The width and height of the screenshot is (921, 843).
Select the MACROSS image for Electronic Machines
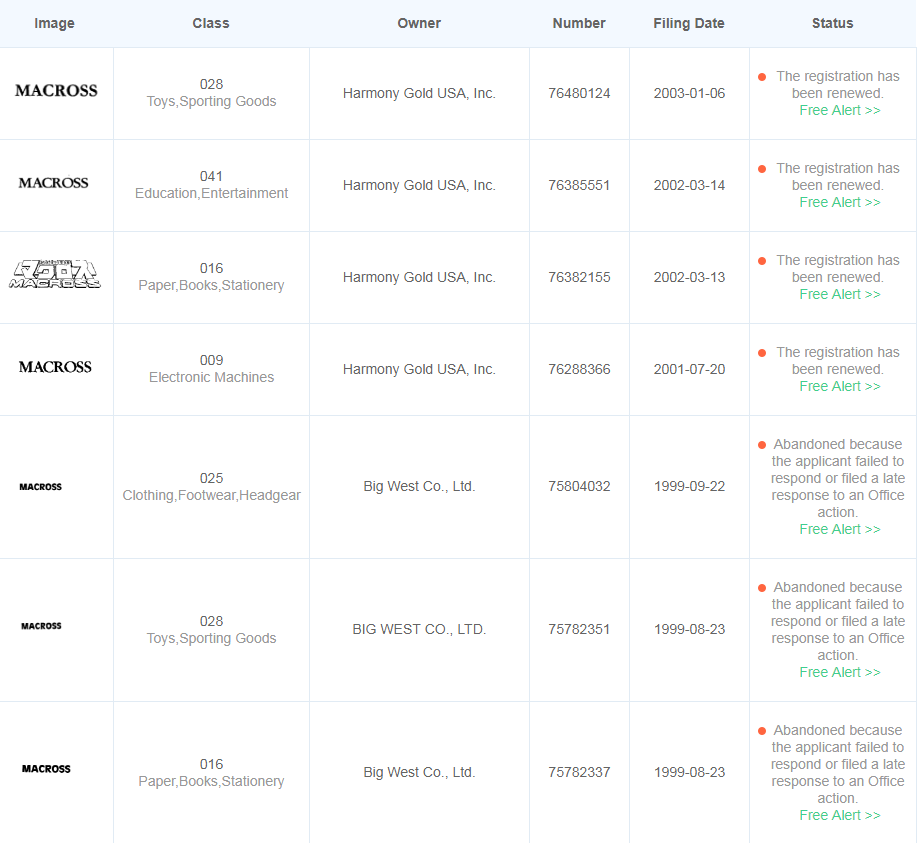tap(55, 367)
